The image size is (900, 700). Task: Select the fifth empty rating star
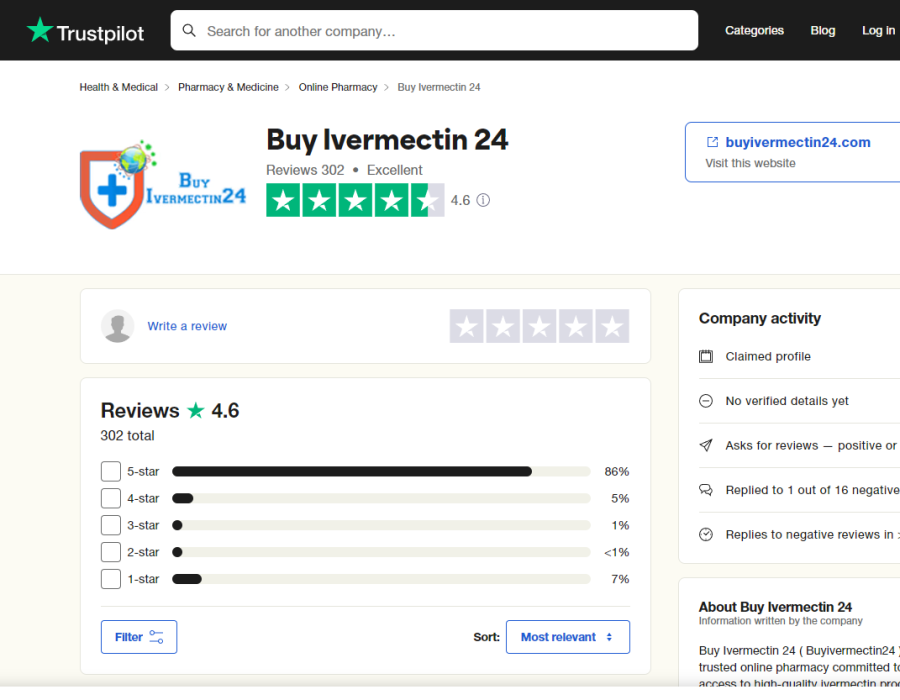tap(612, 326)
